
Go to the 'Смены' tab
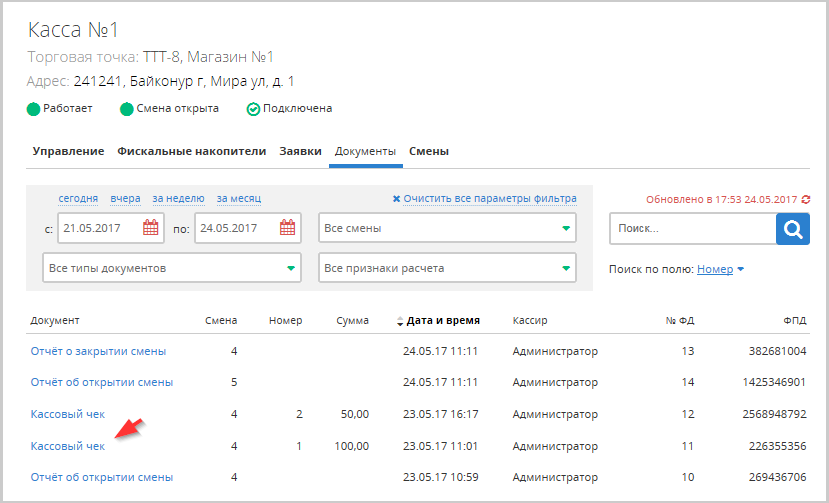429,151
